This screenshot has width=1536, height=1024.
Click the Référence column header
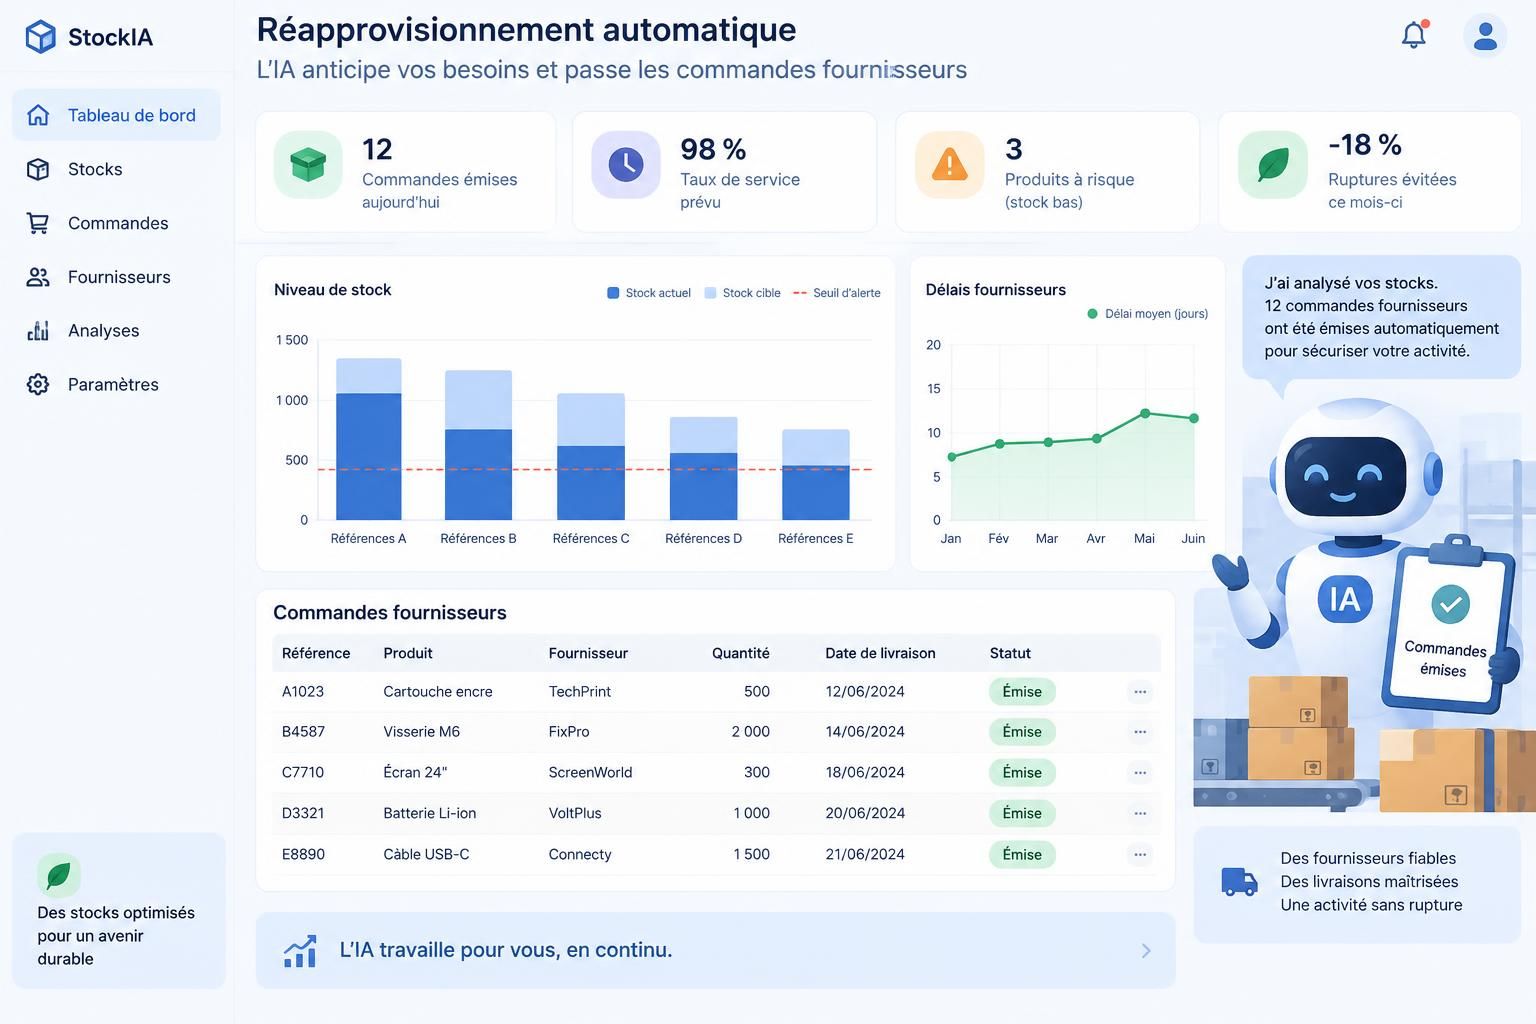(316, 653)
